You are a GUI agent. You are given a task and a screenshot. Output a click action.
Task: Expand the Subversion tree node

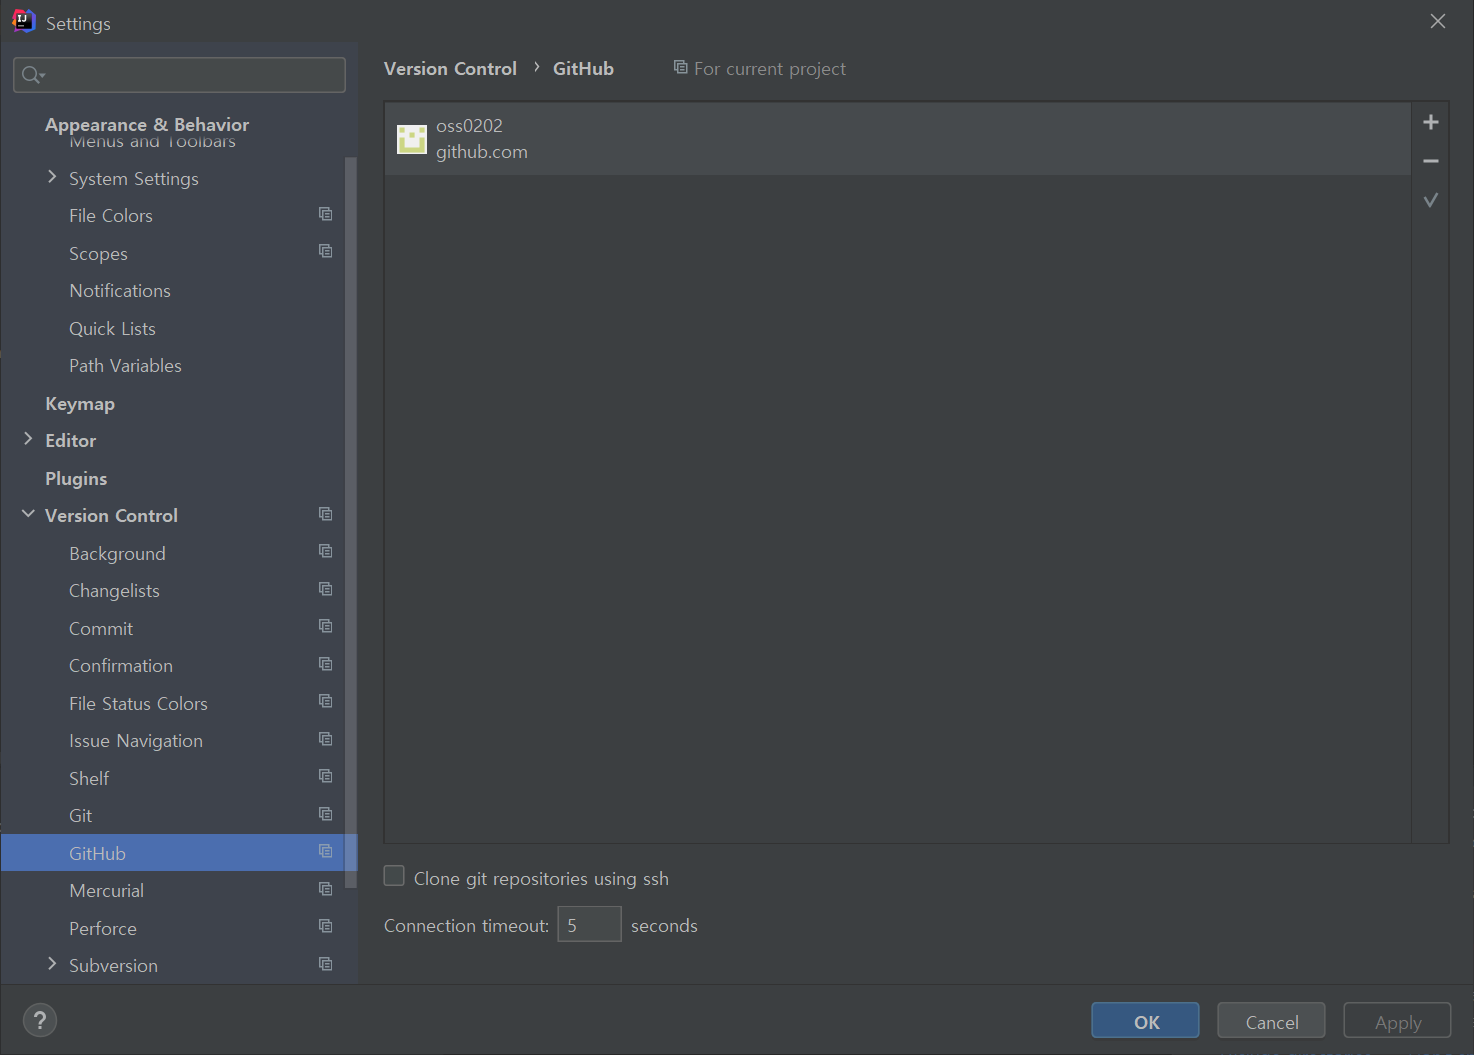click(52, 964)
